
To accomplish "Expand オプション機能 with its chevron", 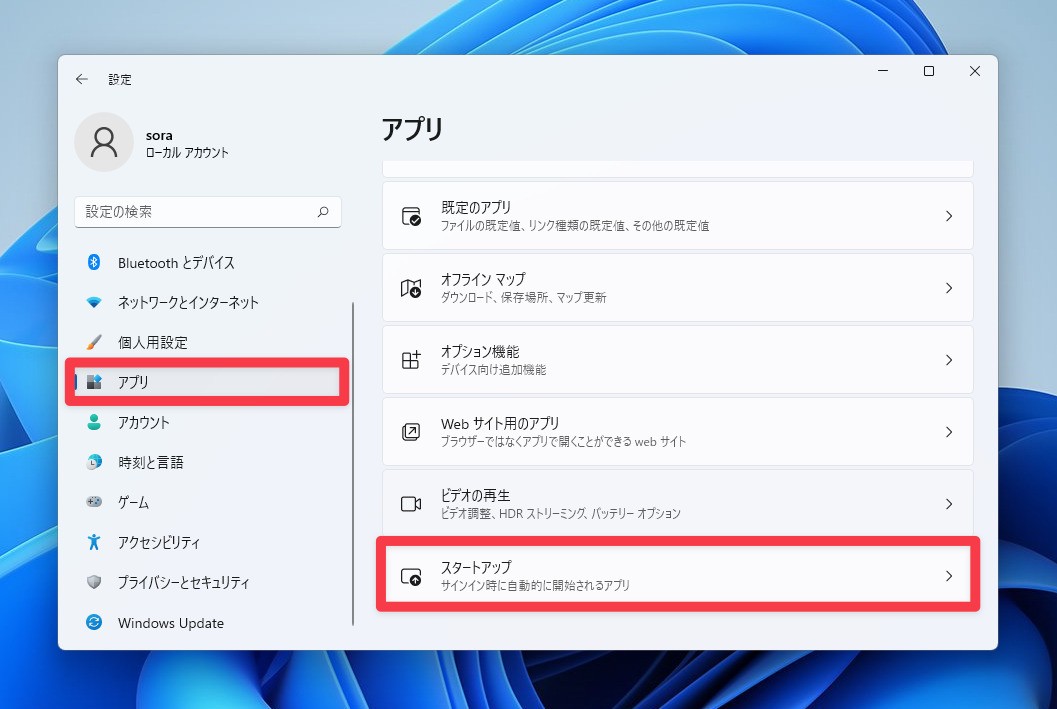I will [x=948, y=360].
